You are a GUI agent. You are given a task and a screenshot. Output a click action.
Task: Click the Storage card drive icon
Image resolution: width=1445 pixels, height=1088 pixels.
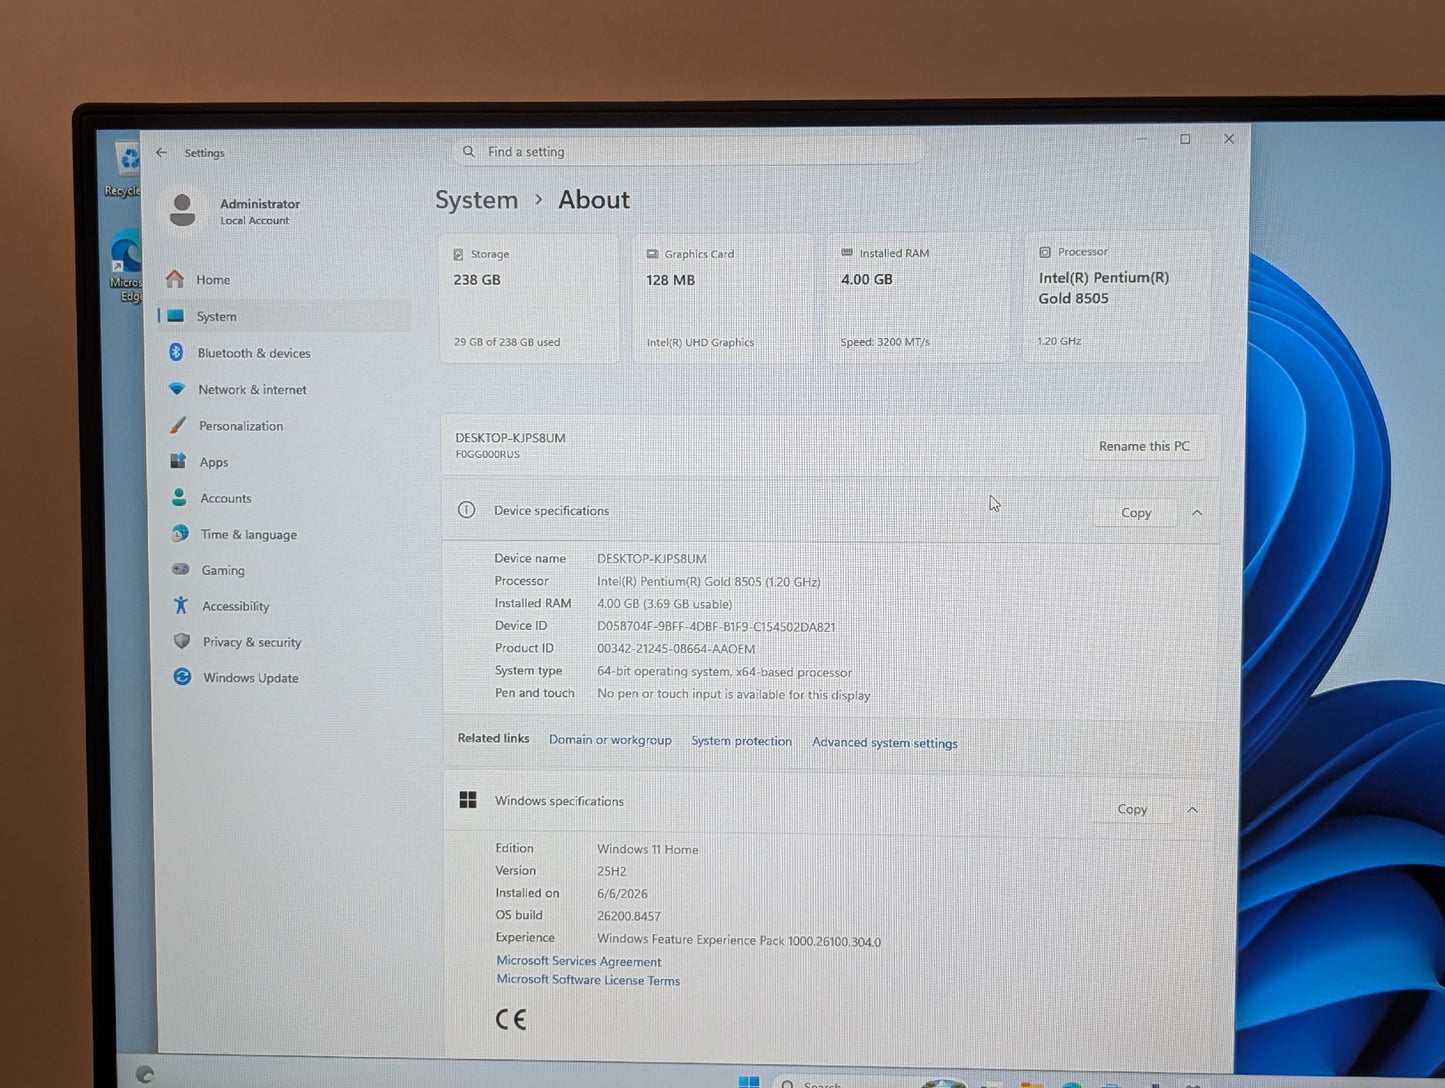pos(458,254)
